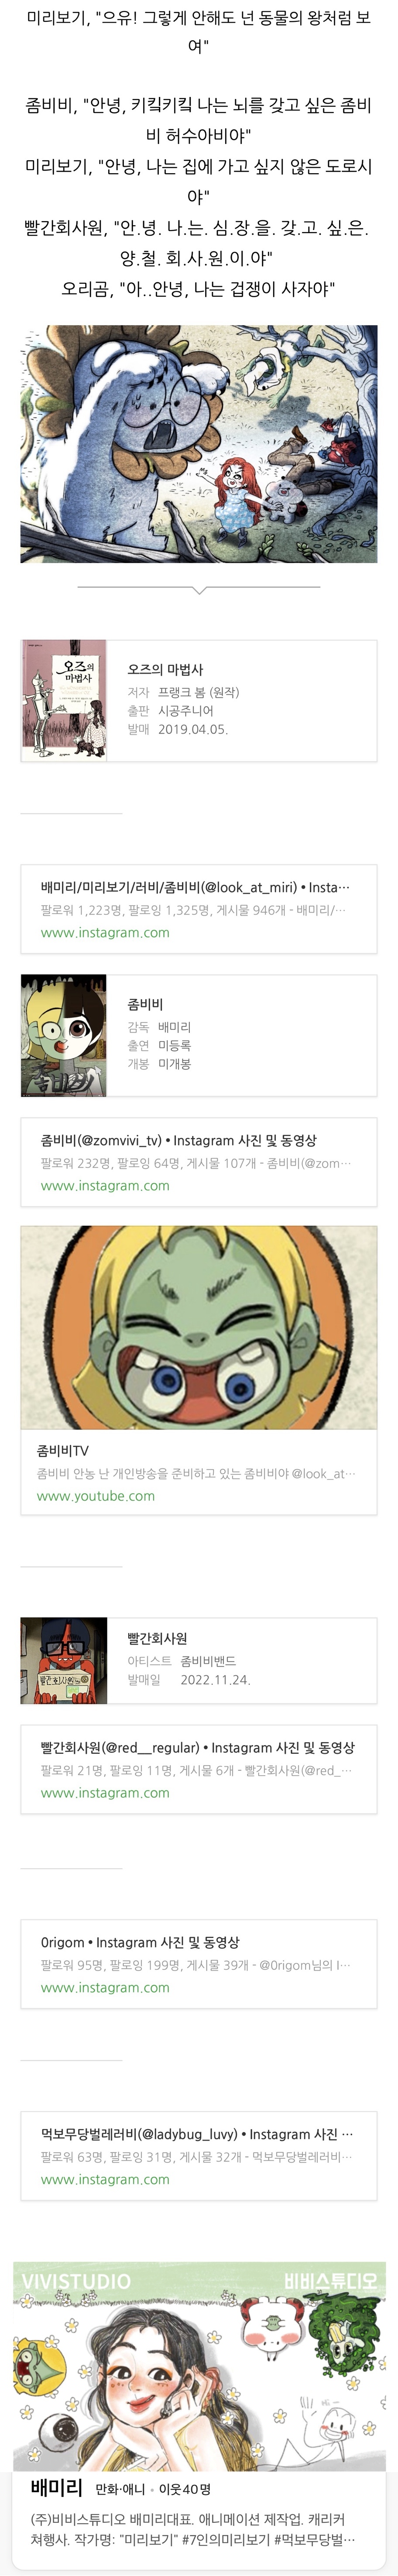Image resolution: width=398 pixels, height=2576 pixels.
Task: Select director 배미리 in the movie card
Action: tap(174, 1027)
